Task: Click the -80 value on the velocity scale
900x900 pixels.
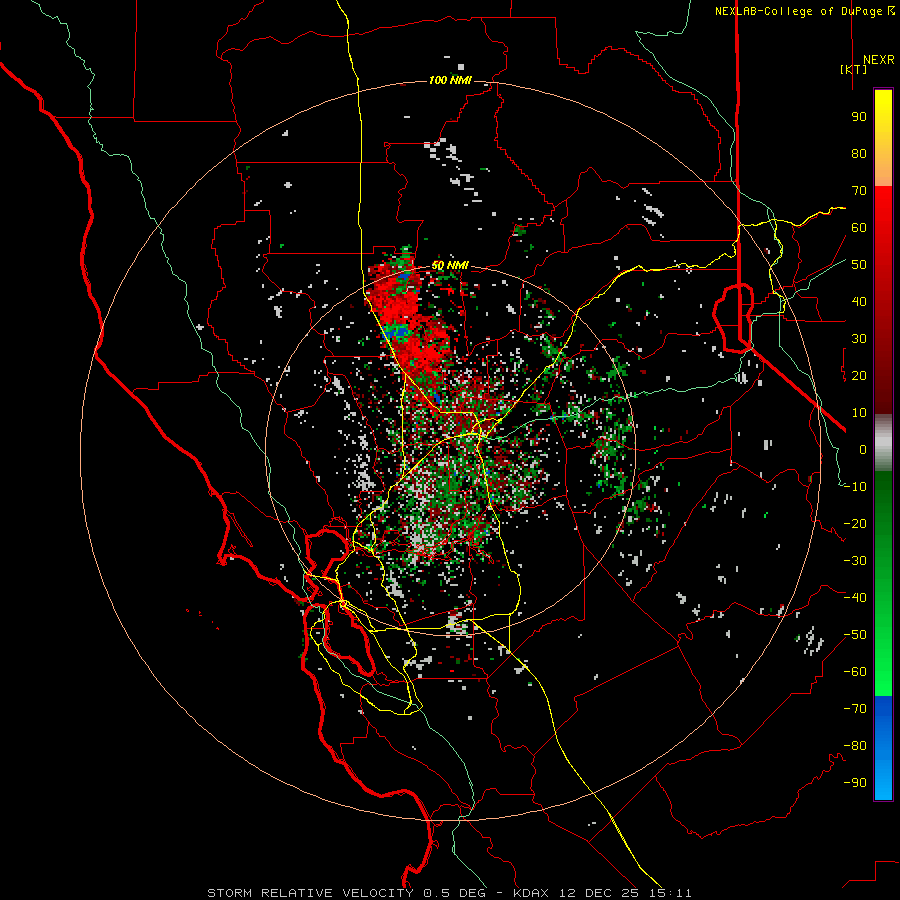Action: pos(855,746)
